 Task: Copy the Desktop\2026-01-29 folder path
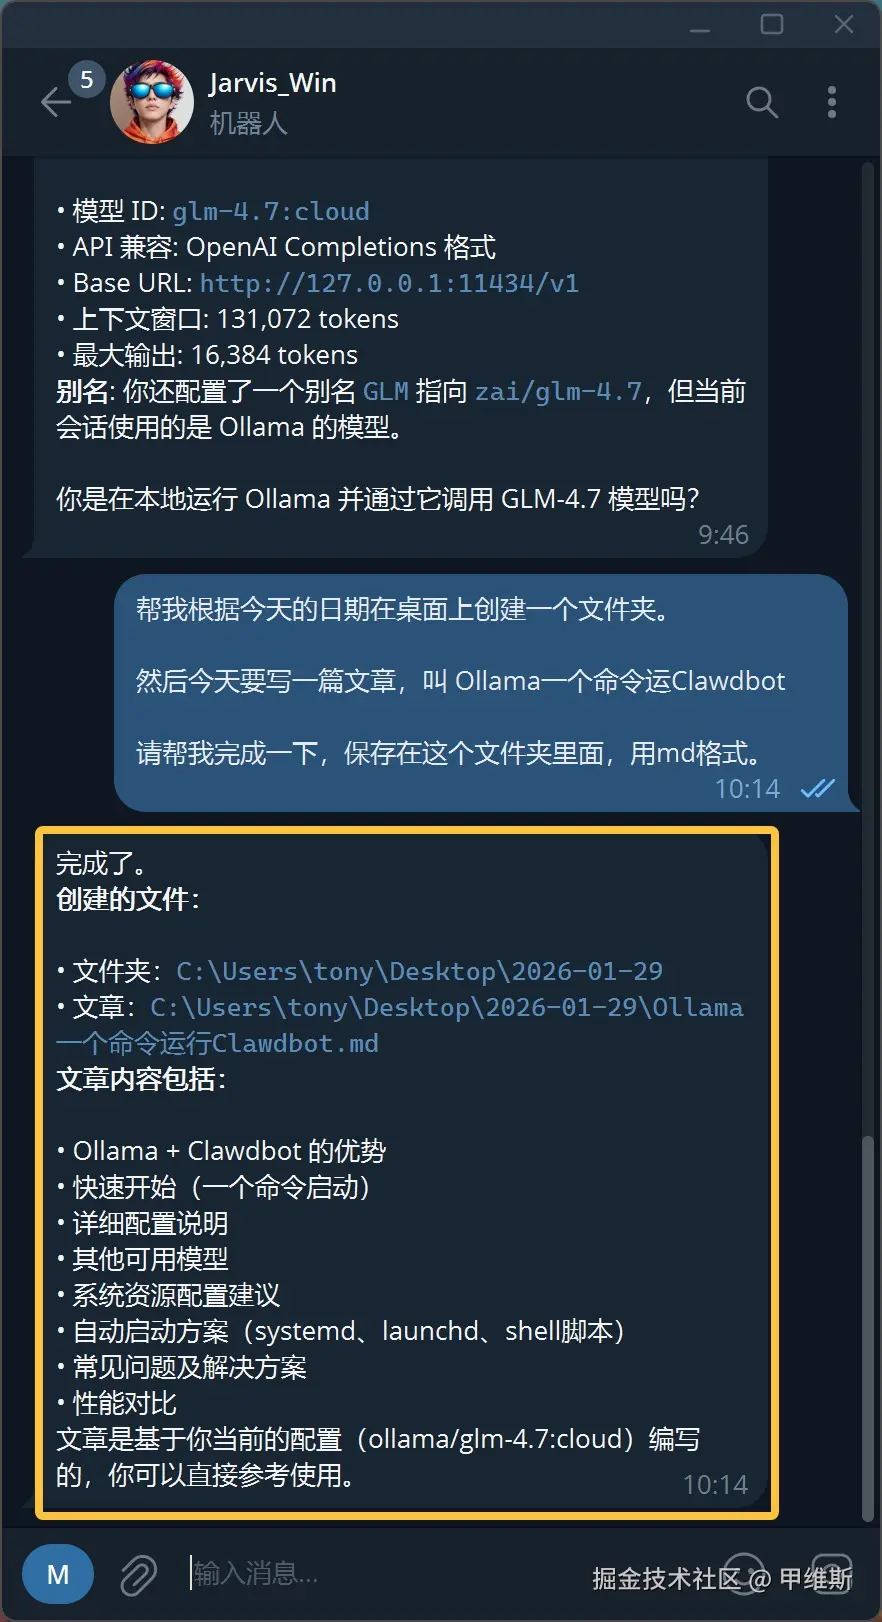click(x=419, y=971)
